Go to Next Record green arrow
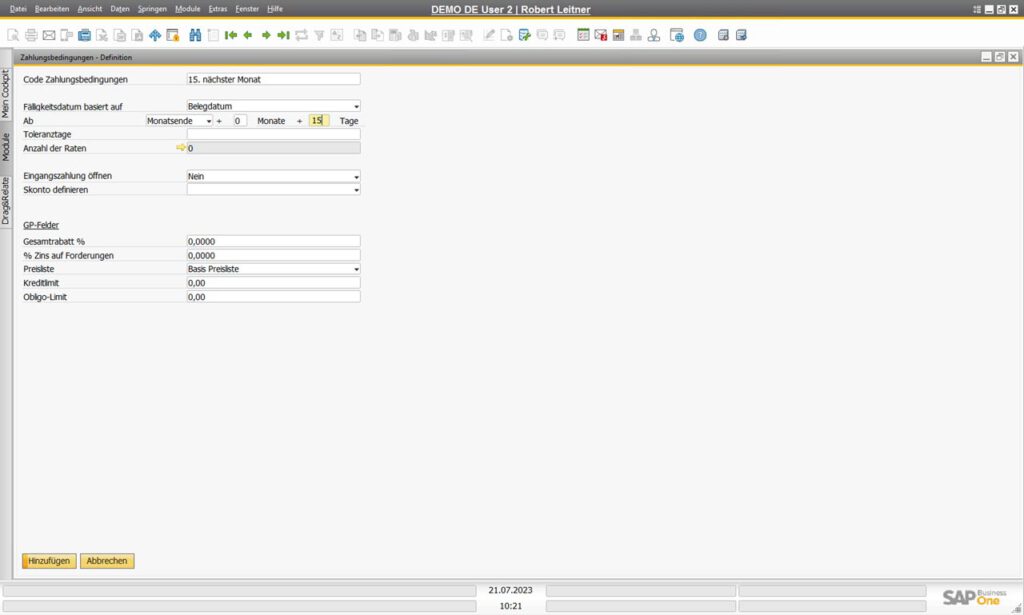The width and height of the screenshot is (1024, 615). pos(266,35)
